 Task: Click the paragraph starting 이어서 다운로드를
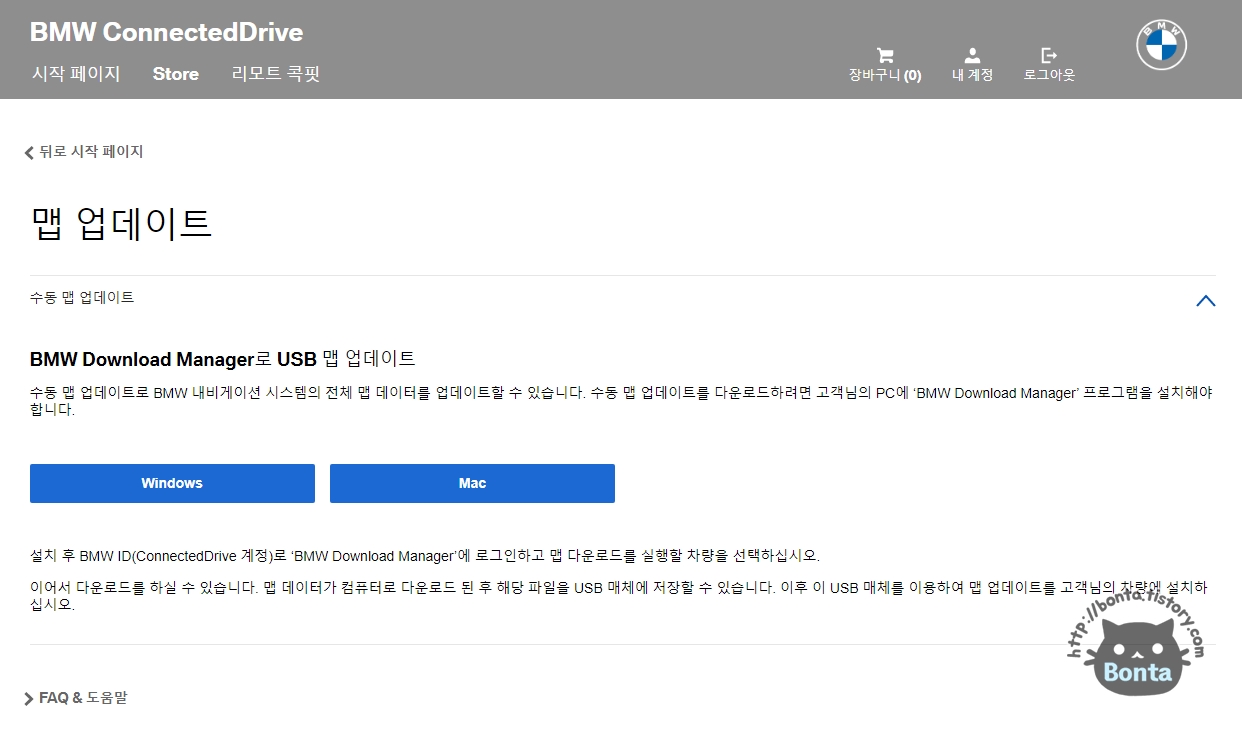[619, 596]
